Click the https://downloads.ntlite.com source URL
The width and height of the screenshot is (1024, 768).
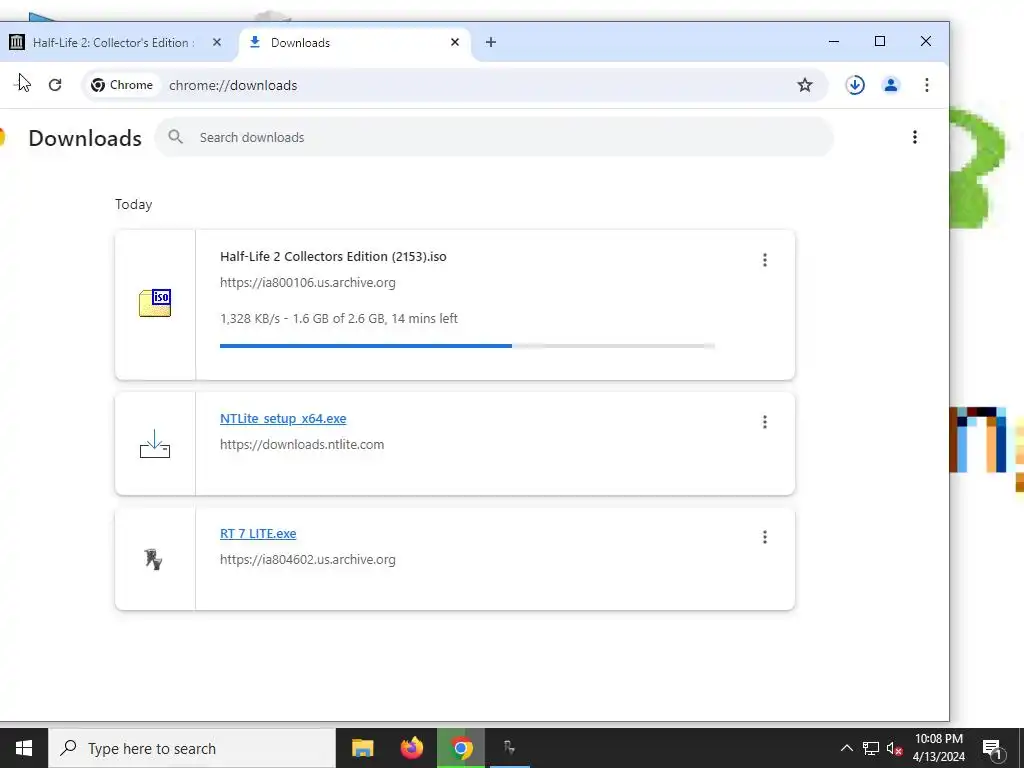302,445
